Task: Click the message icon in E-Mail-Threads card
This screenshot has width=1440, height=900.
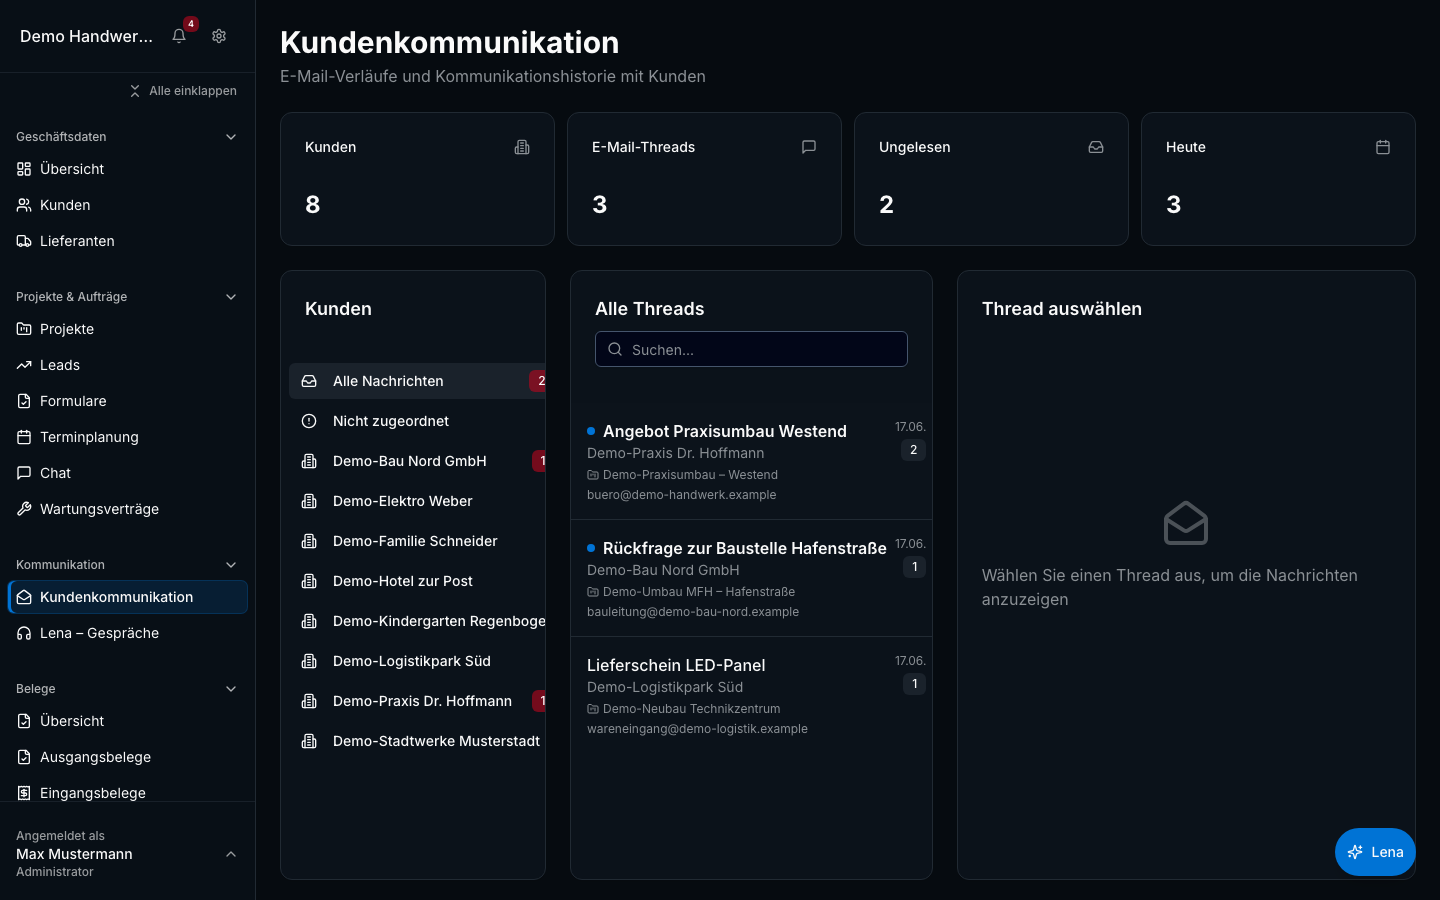Action: [x=809, y=147]
